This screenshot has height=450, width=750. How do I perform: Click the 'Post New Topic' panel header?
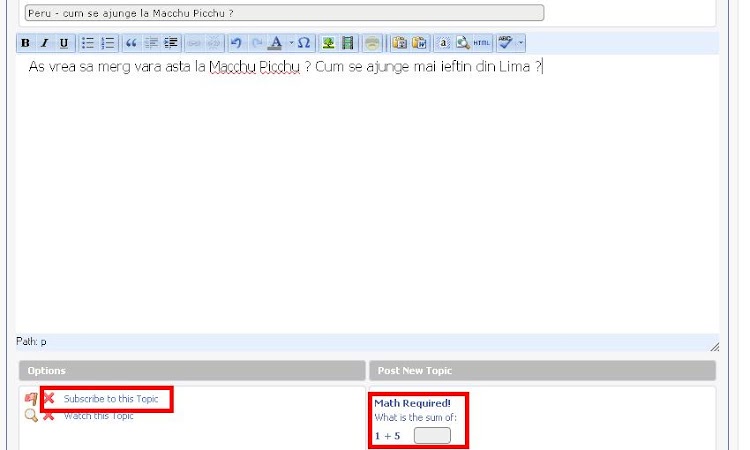[542, 371]
